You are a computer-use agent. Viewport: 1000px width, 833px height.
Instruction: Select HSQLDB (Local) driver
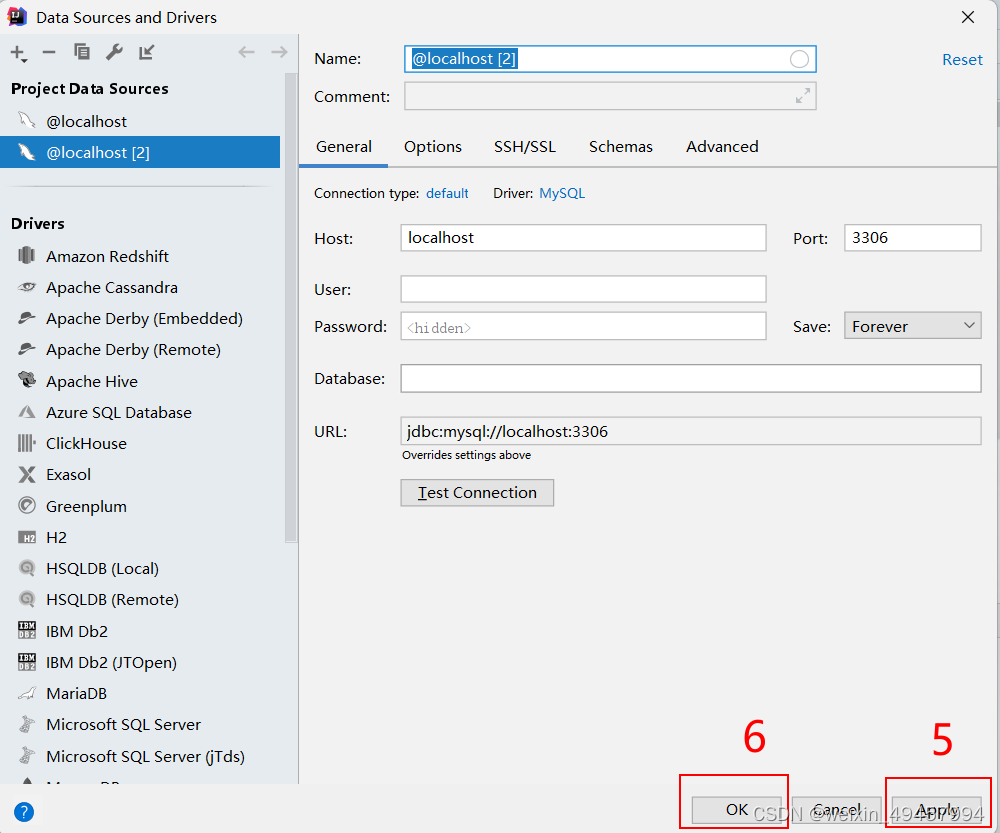pos(140,568)
